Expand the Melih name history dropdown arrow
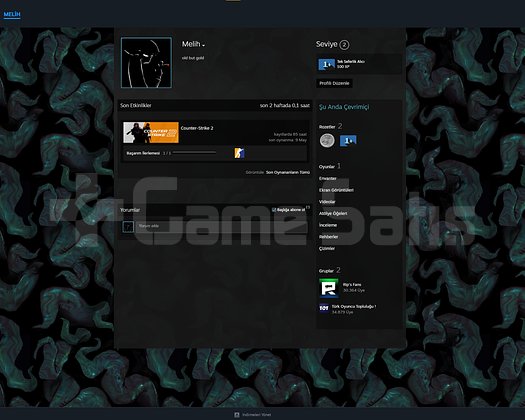This screenshot has width=525, height=420. click(204, 45)
